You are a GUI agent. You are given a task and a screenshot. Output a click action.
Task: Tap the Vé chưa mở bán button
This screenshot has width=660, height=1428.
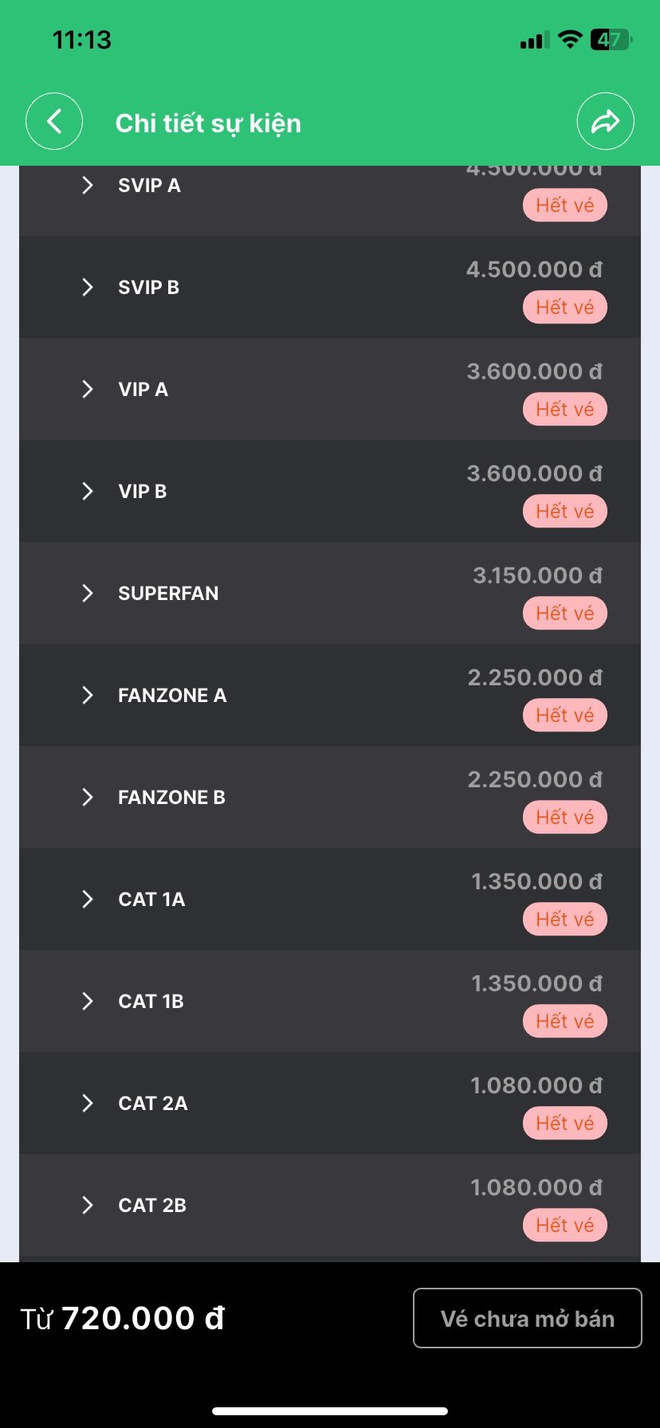click(528, 1318)
